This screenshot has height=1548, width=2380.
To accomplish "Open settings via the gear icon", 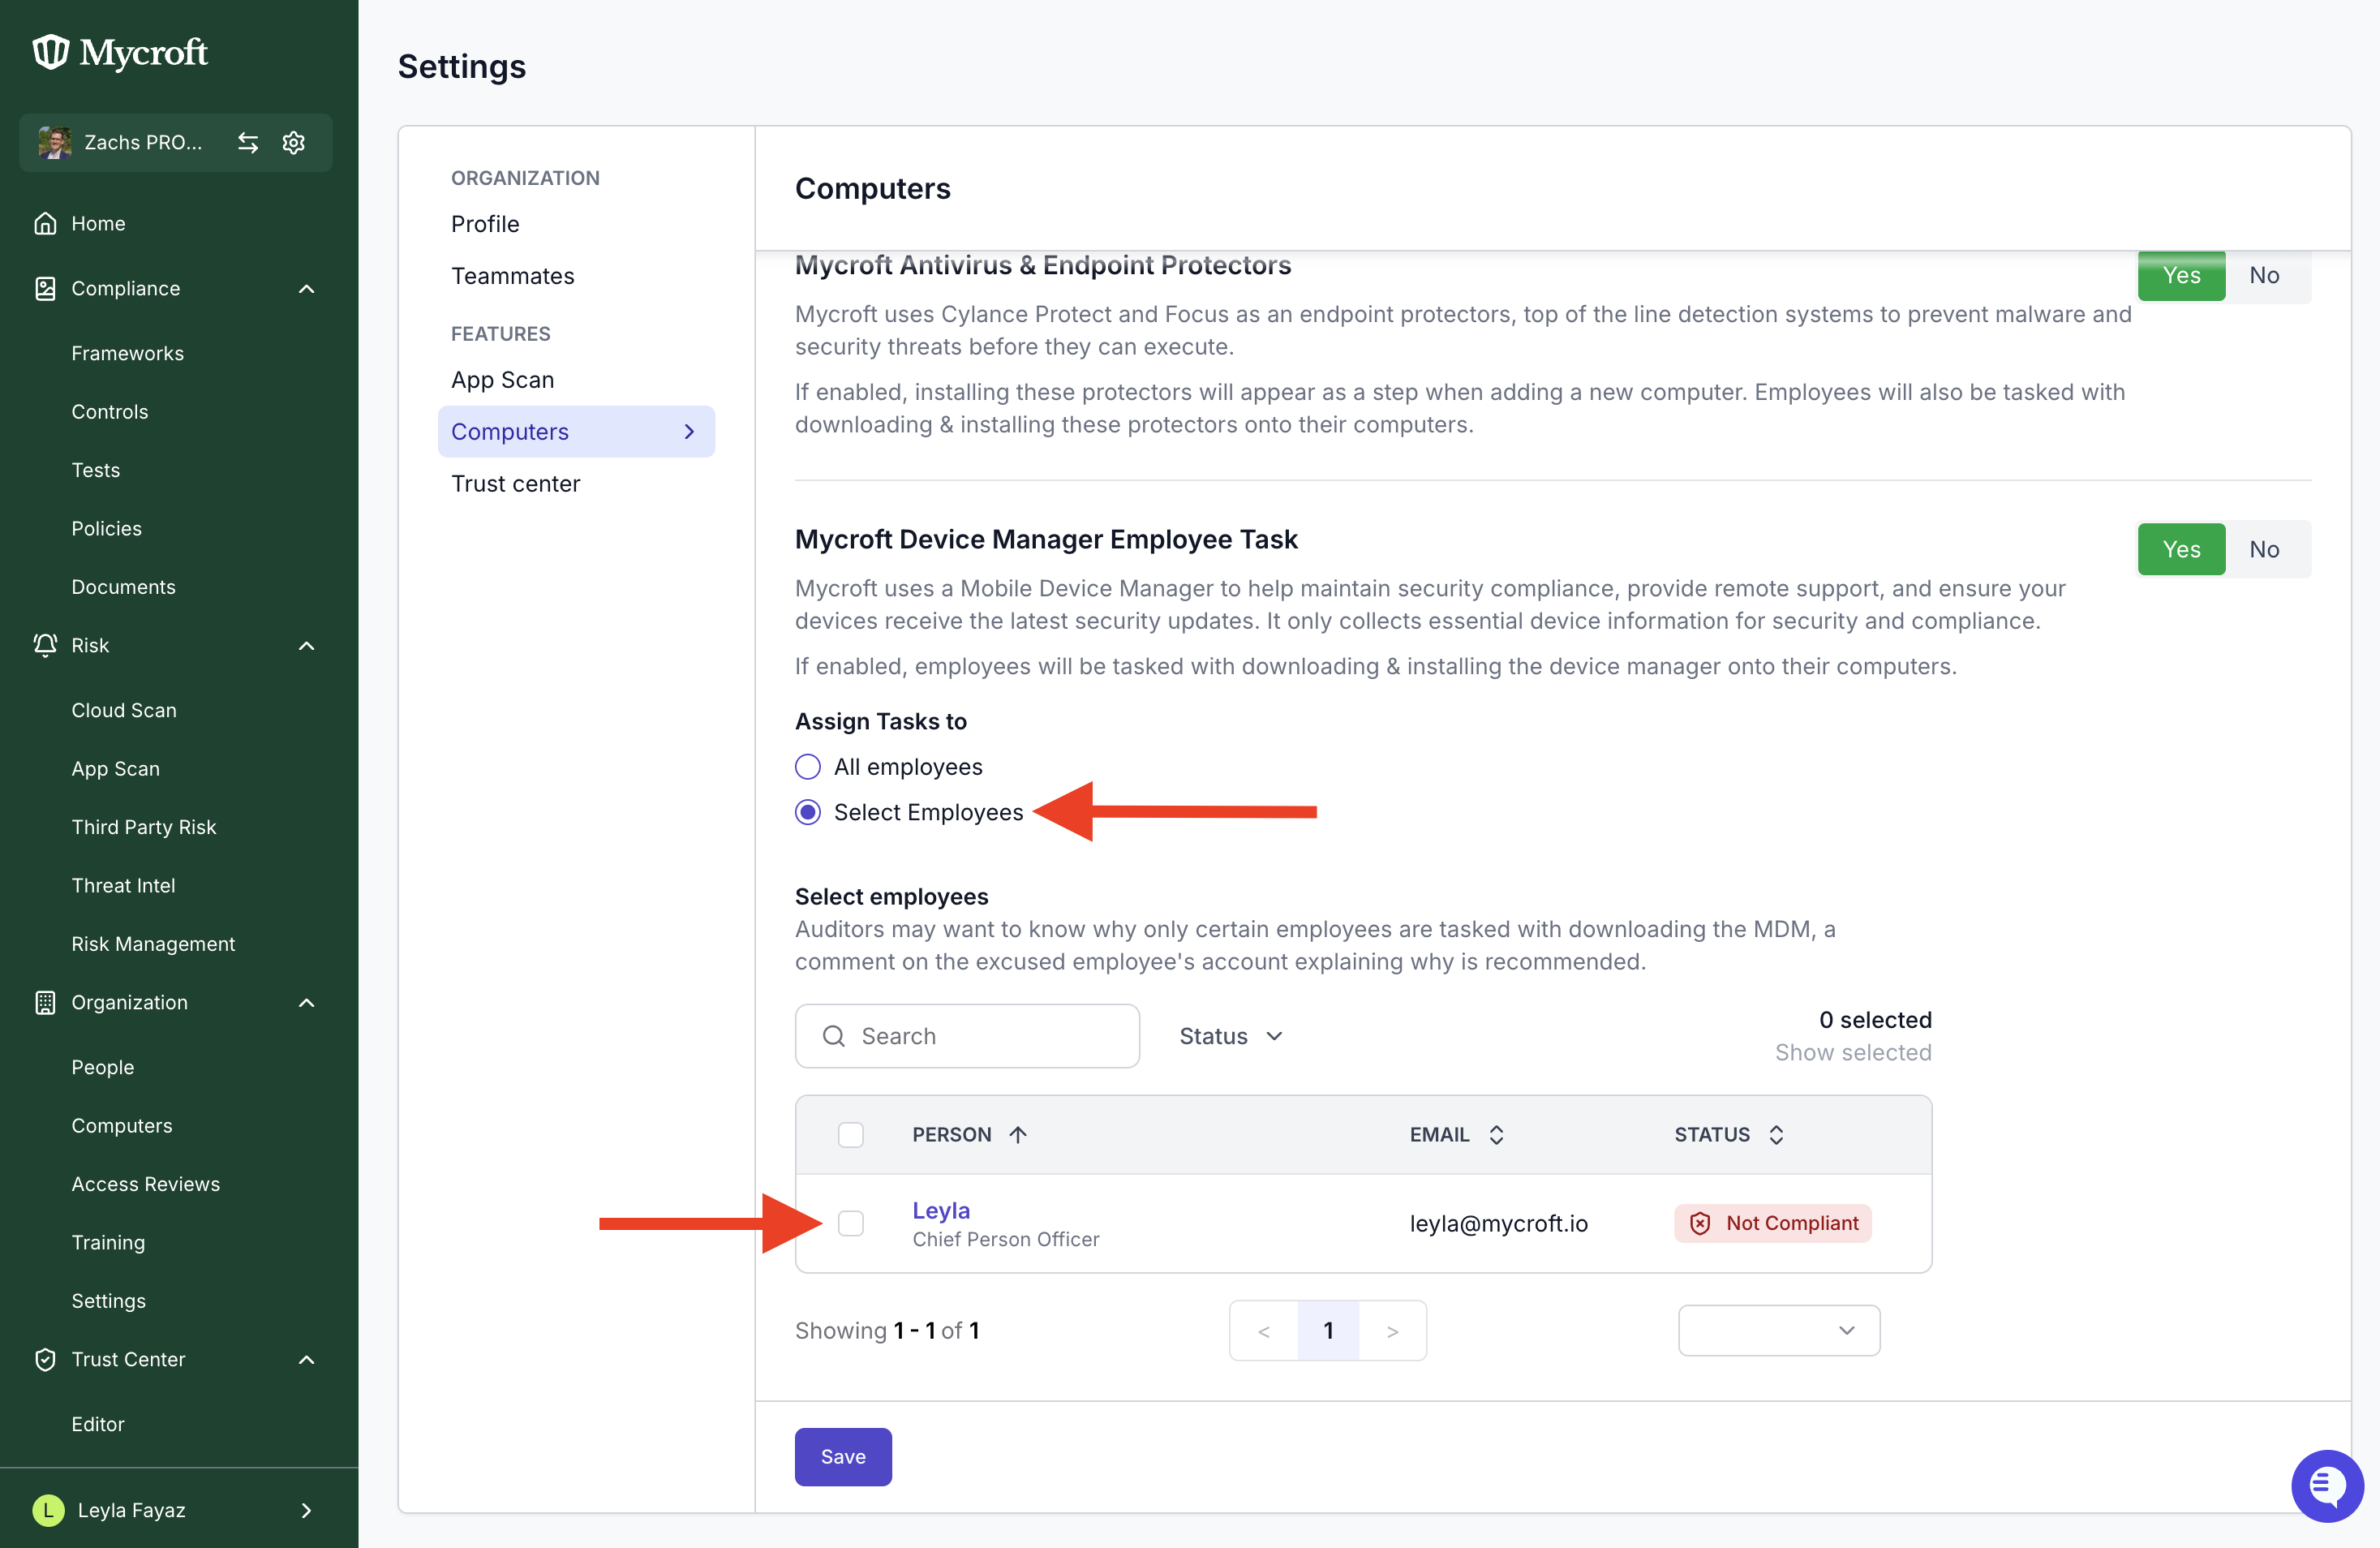I will coord(293,143).
